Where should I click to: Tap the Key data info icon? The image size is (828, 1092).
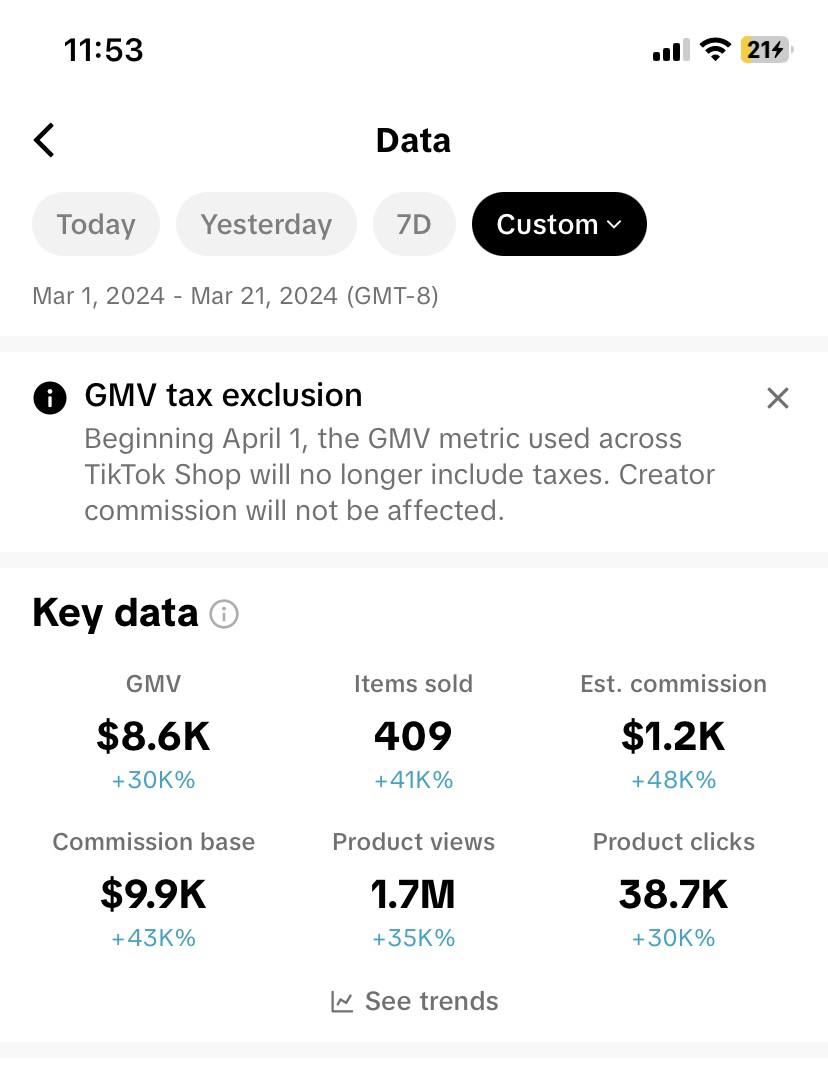click(224, 614)
